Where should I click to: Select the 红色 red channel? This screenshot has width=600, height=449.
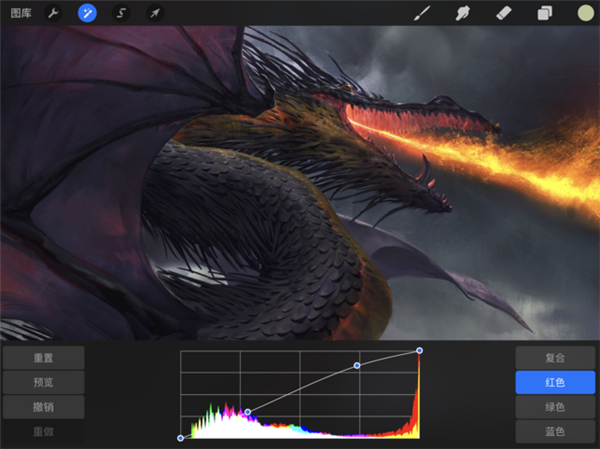[x=555, y=383]
